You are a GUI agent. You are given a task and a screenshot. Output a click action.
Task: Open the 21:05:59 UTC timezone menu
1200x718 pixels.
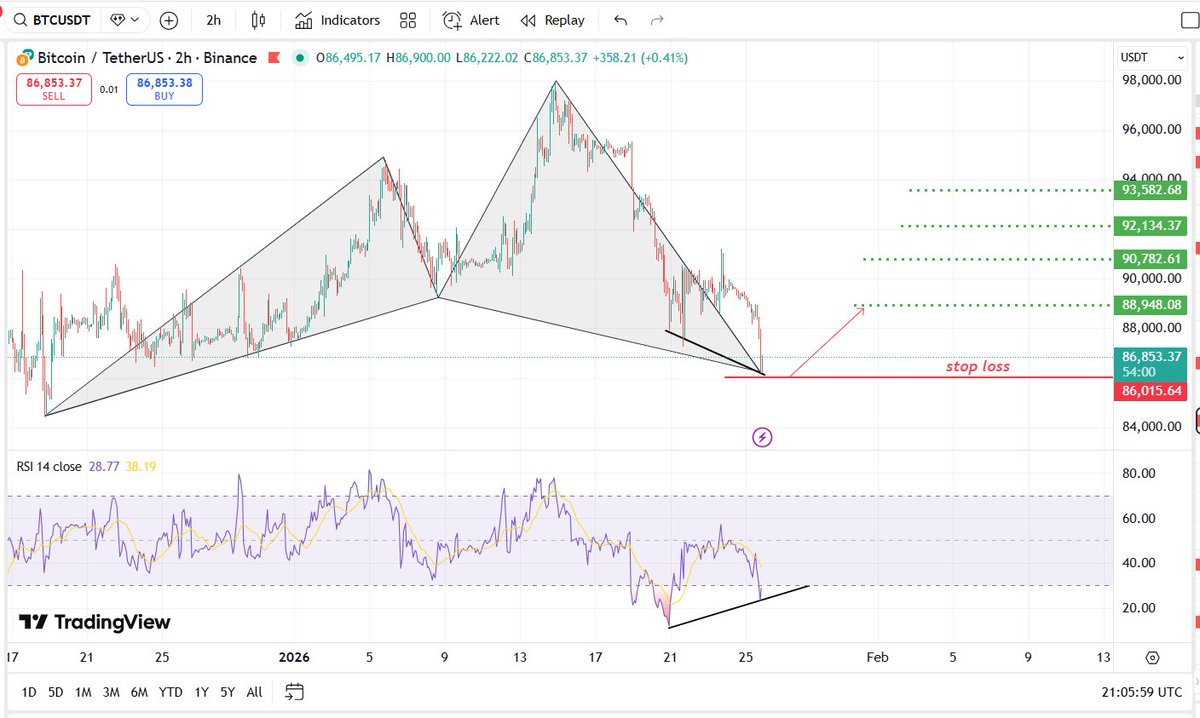[1141, 691]
